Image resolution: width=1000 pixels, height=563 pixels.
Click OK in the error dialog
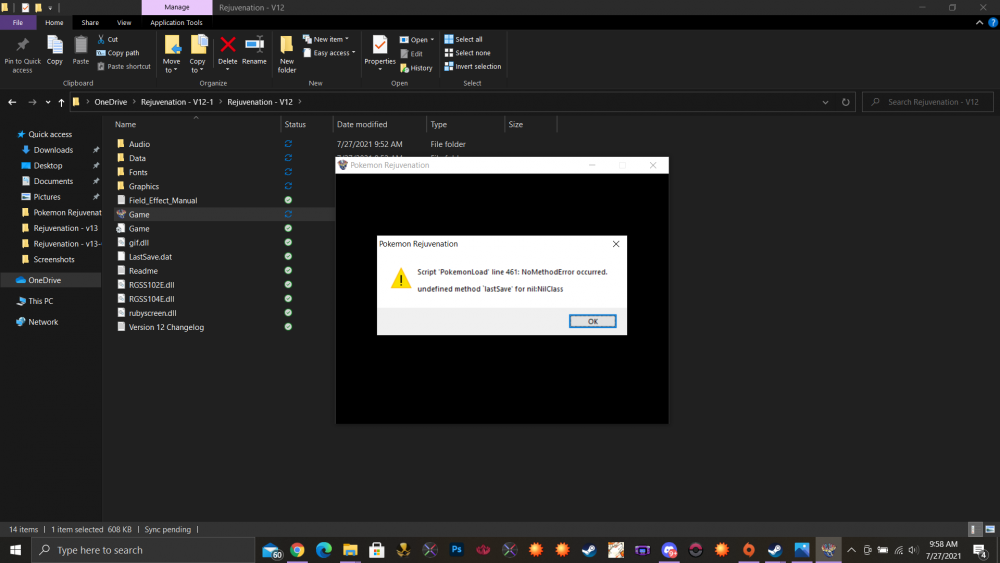coord(592,321)
